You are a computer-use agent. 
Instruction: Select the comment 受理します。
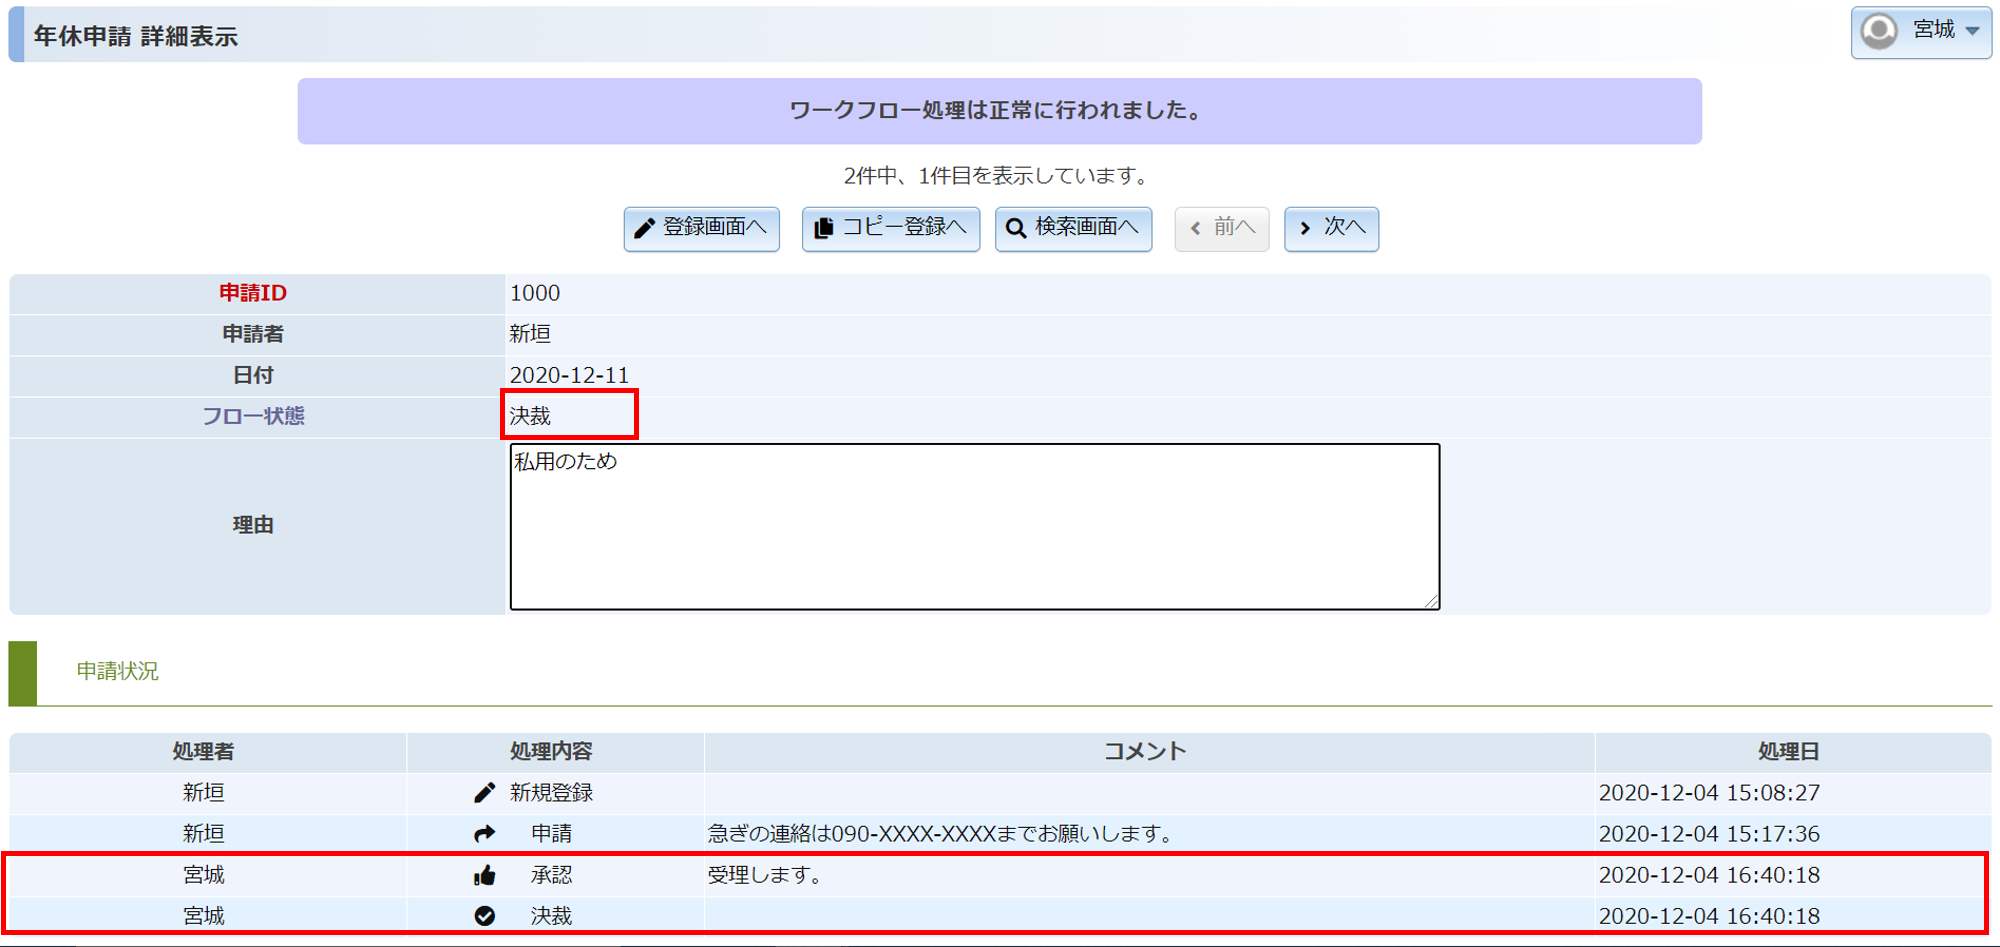pos(767,875)
